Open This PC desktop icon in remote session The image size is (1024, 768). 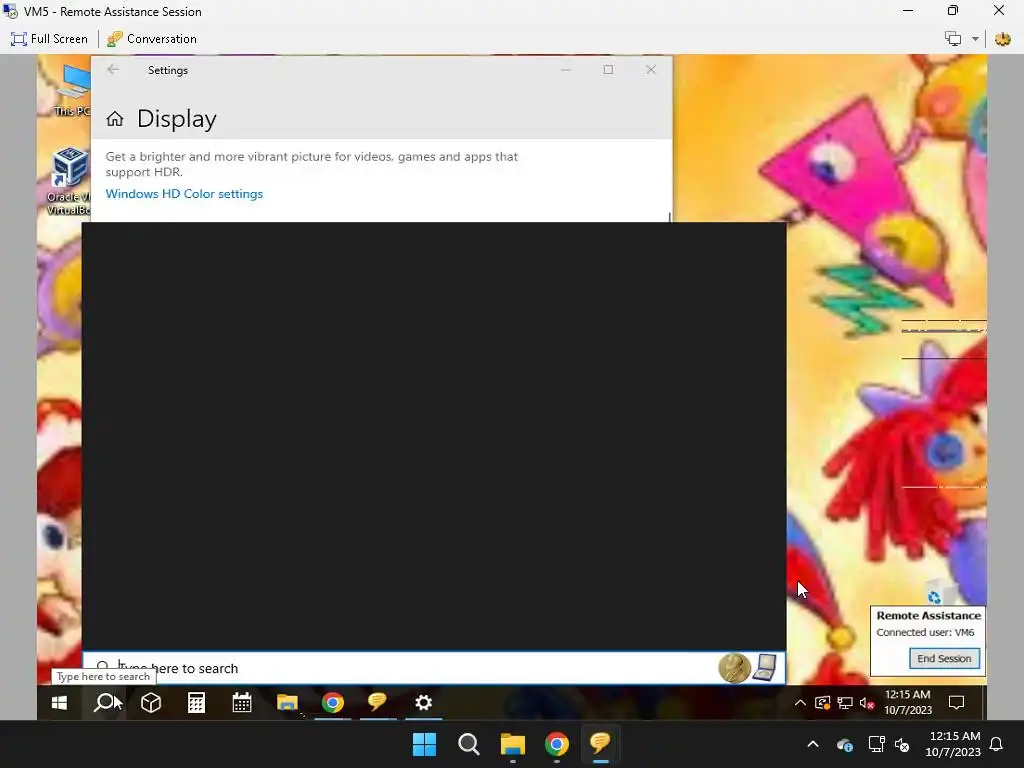click(73, 90)
